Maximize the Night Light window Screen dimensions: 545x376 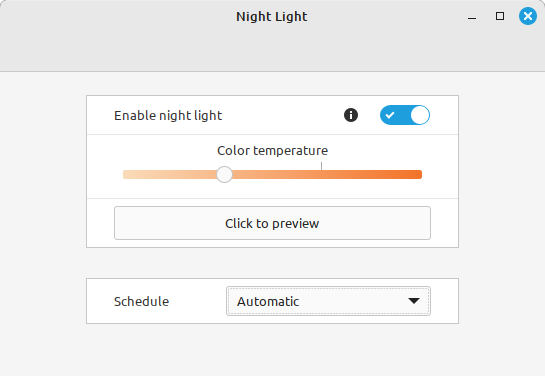[x=500, y=16]
